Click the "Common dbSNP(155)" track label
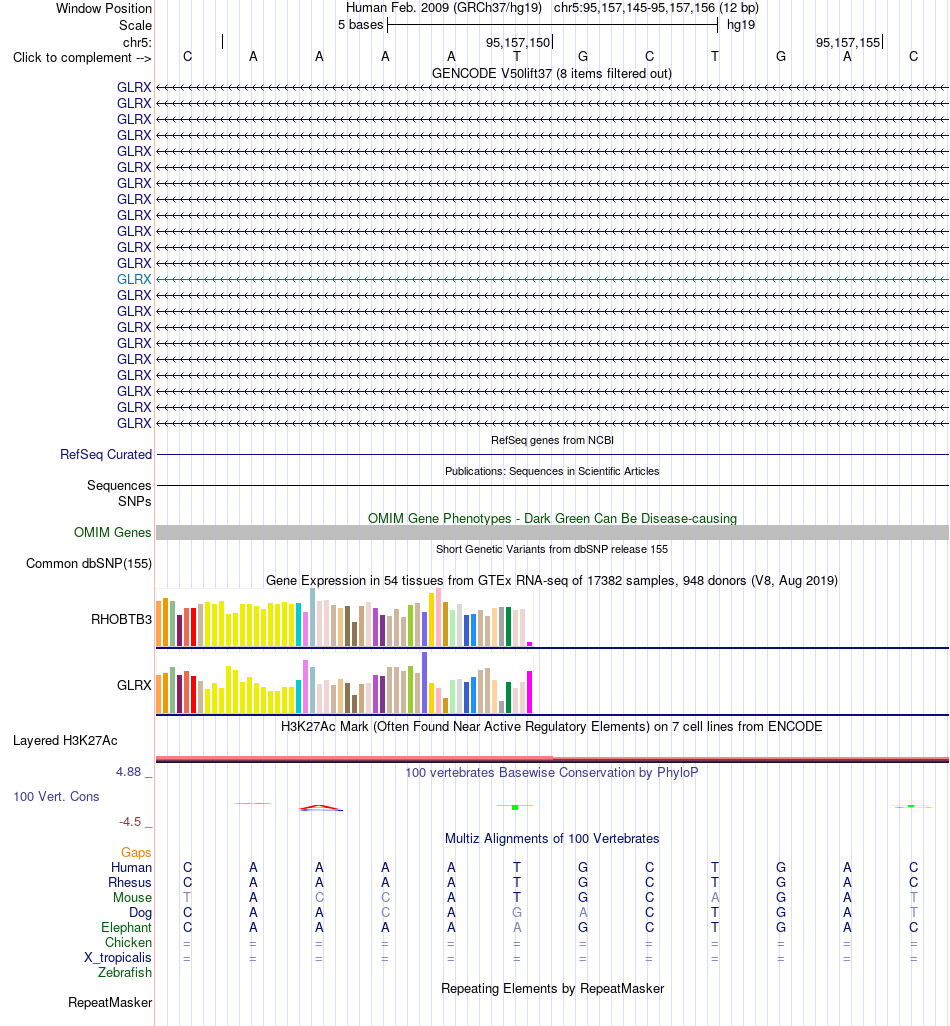The height and width of the screenshot is (1026, 950). [x=89, y=563]
